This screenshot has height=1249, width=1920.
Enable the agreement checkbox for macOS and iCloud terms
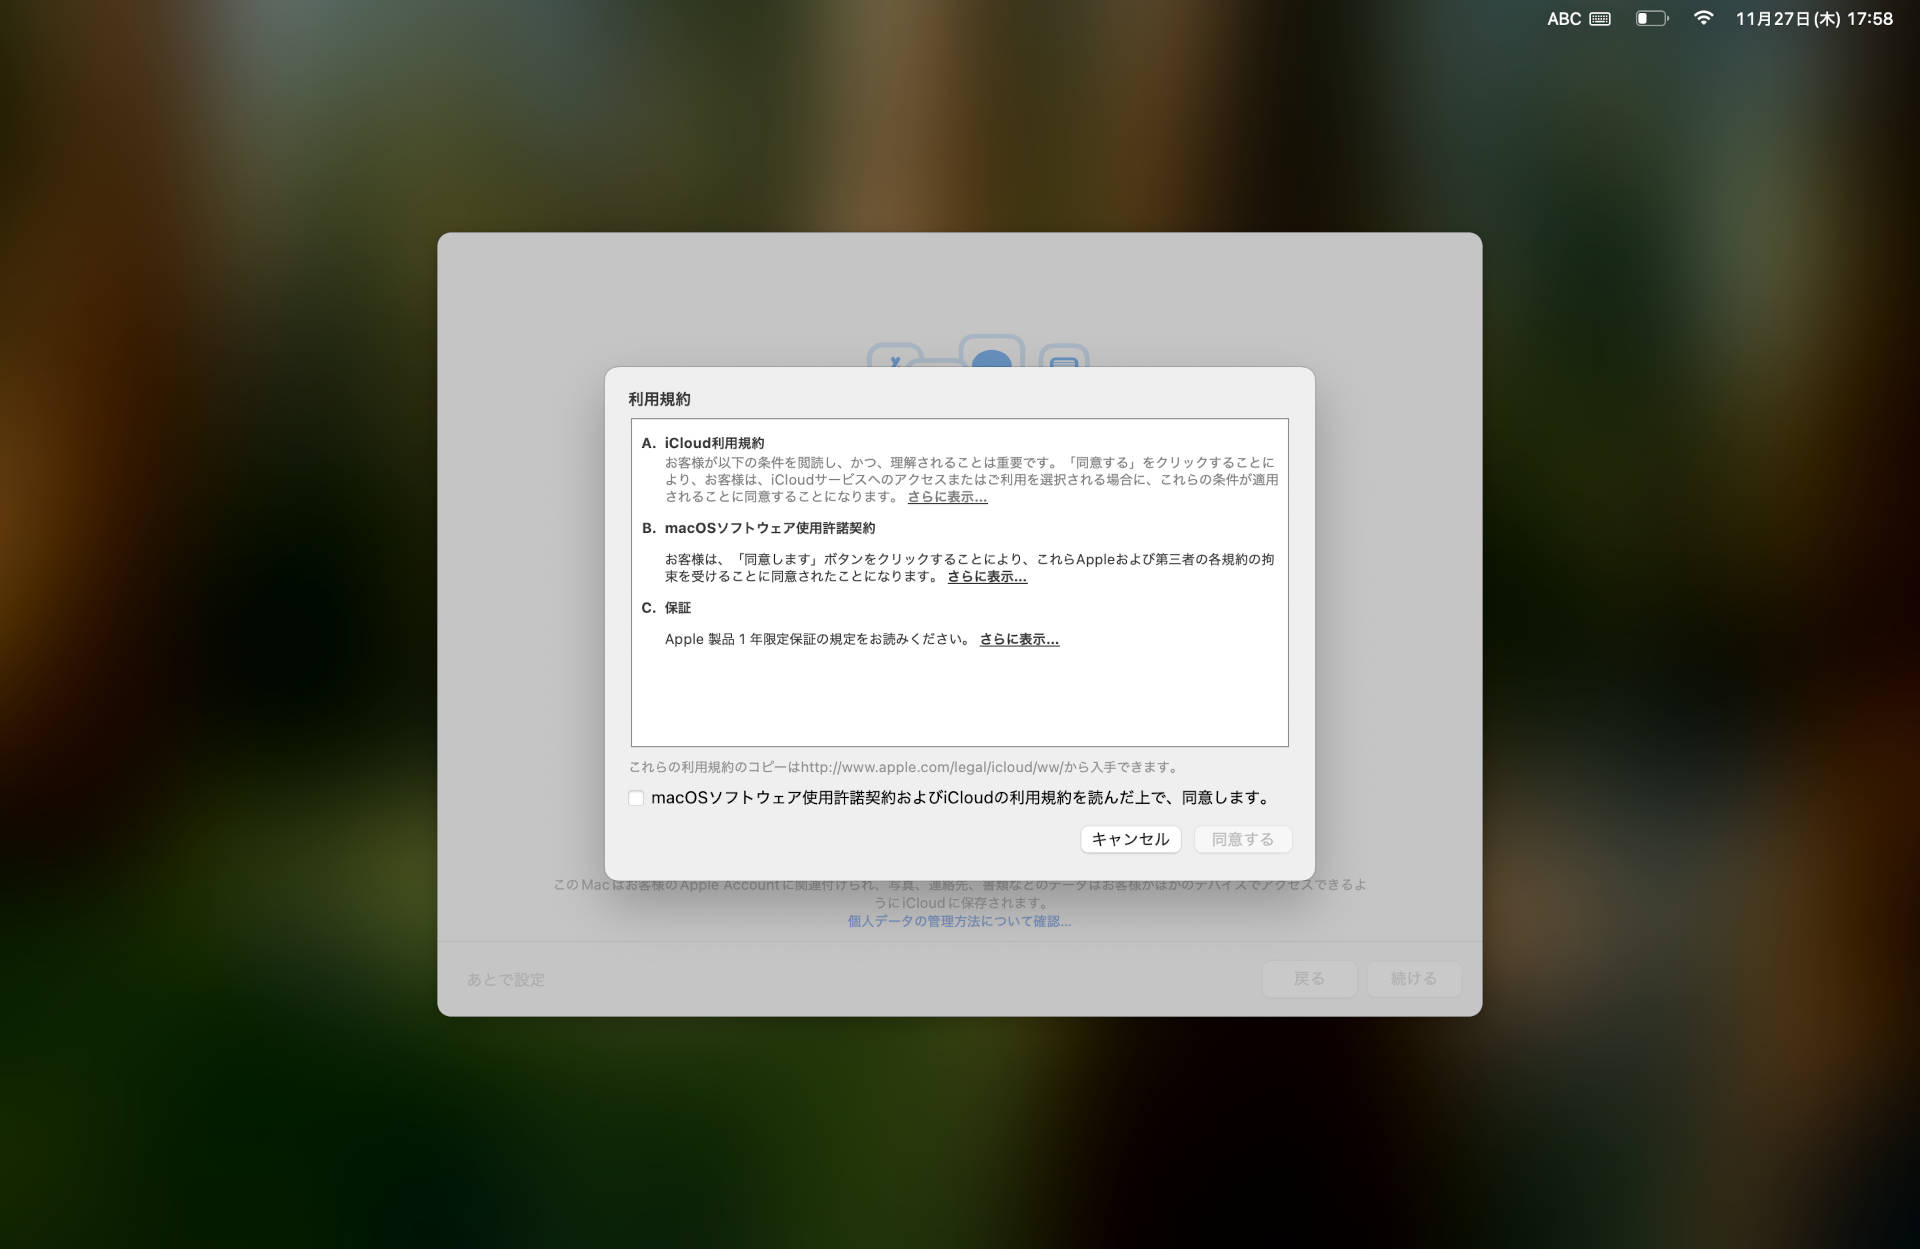click(x=636, y=798)
